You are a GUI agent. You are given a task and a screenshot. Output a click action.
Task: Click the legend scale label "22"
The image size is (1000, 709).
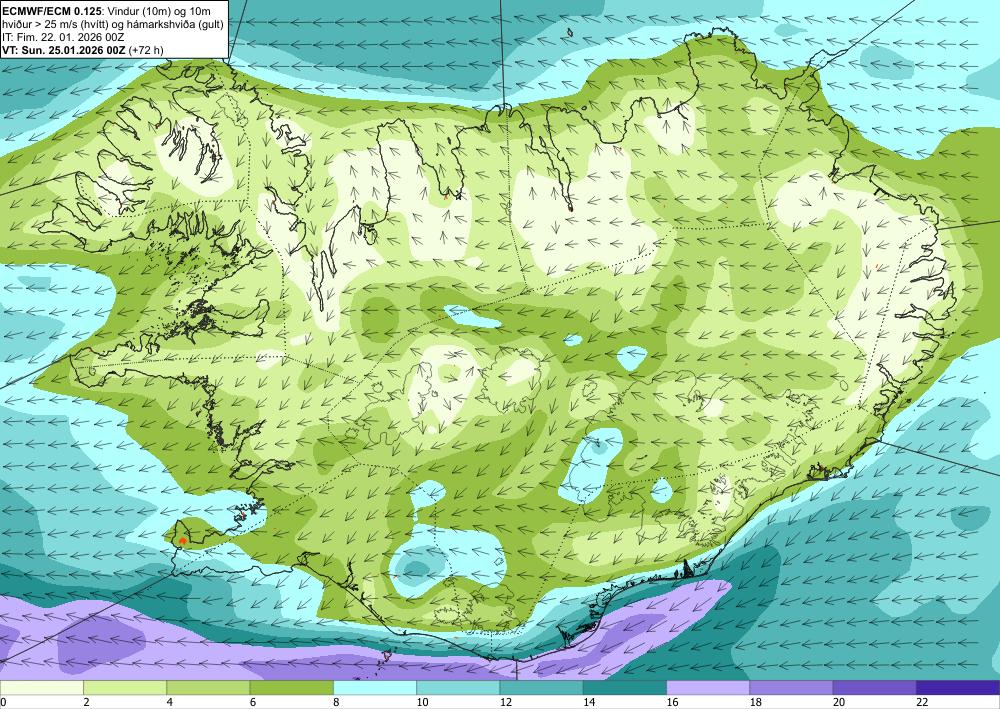coord(922,703)
